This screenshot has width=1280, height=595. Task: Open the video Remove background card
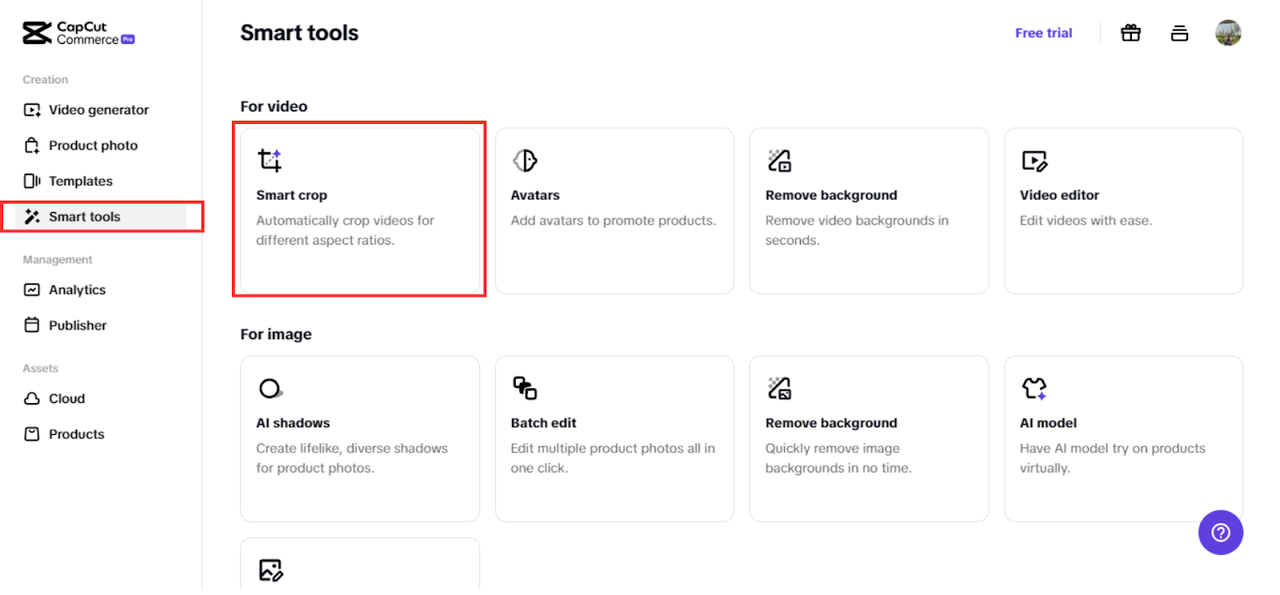[x=868, y=210]
